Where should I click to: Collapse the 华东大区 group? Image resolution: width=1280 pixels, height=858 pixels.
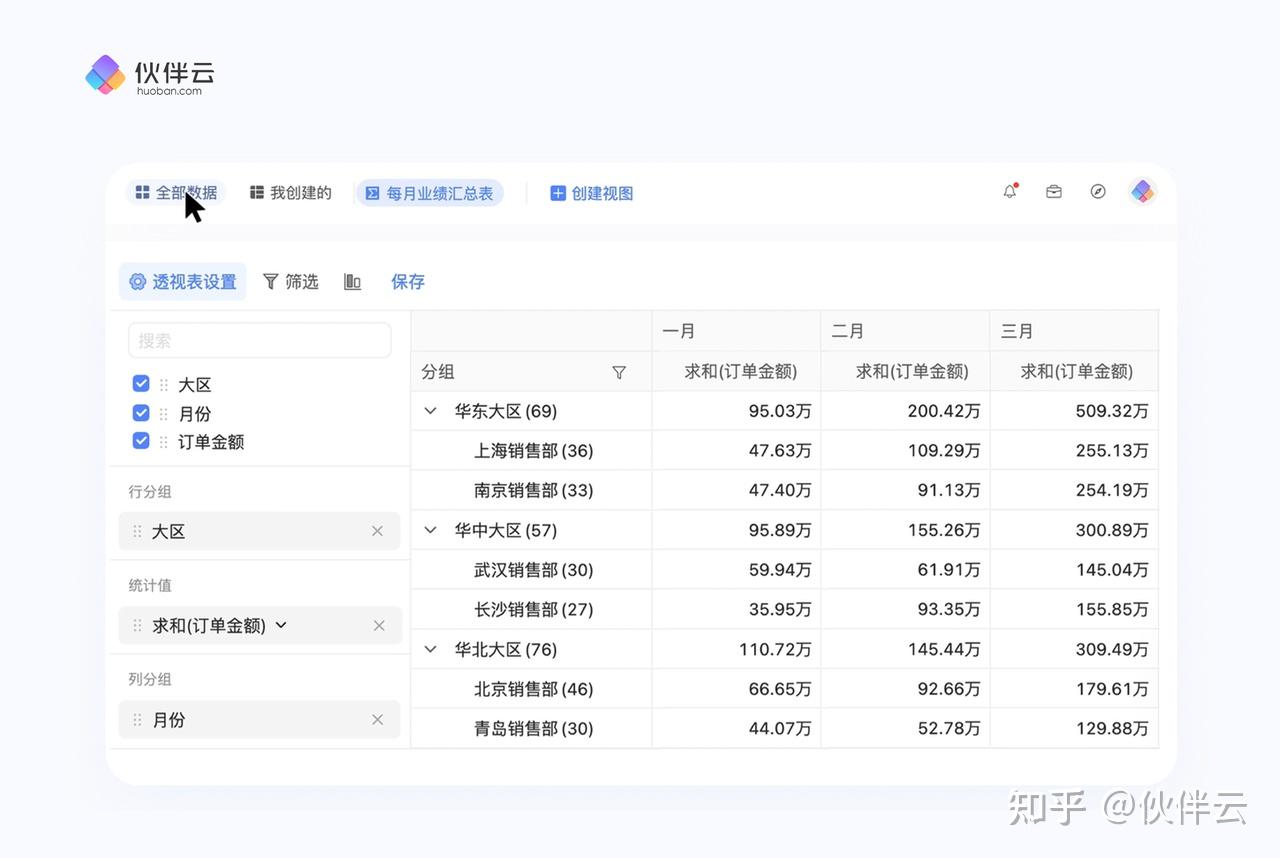(x=431, y=411)
